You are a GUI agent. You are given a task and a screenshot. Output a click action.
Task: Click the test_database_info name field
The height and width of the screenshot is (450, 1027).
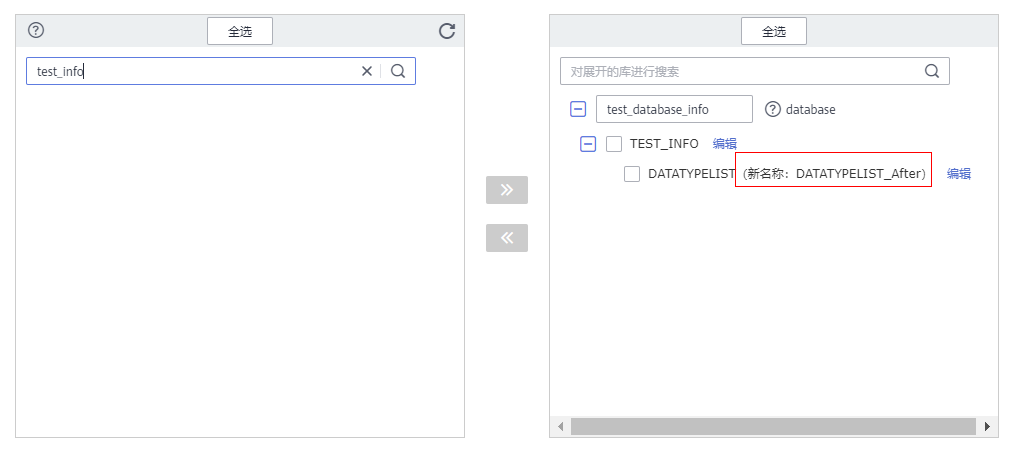coord(673,109)
